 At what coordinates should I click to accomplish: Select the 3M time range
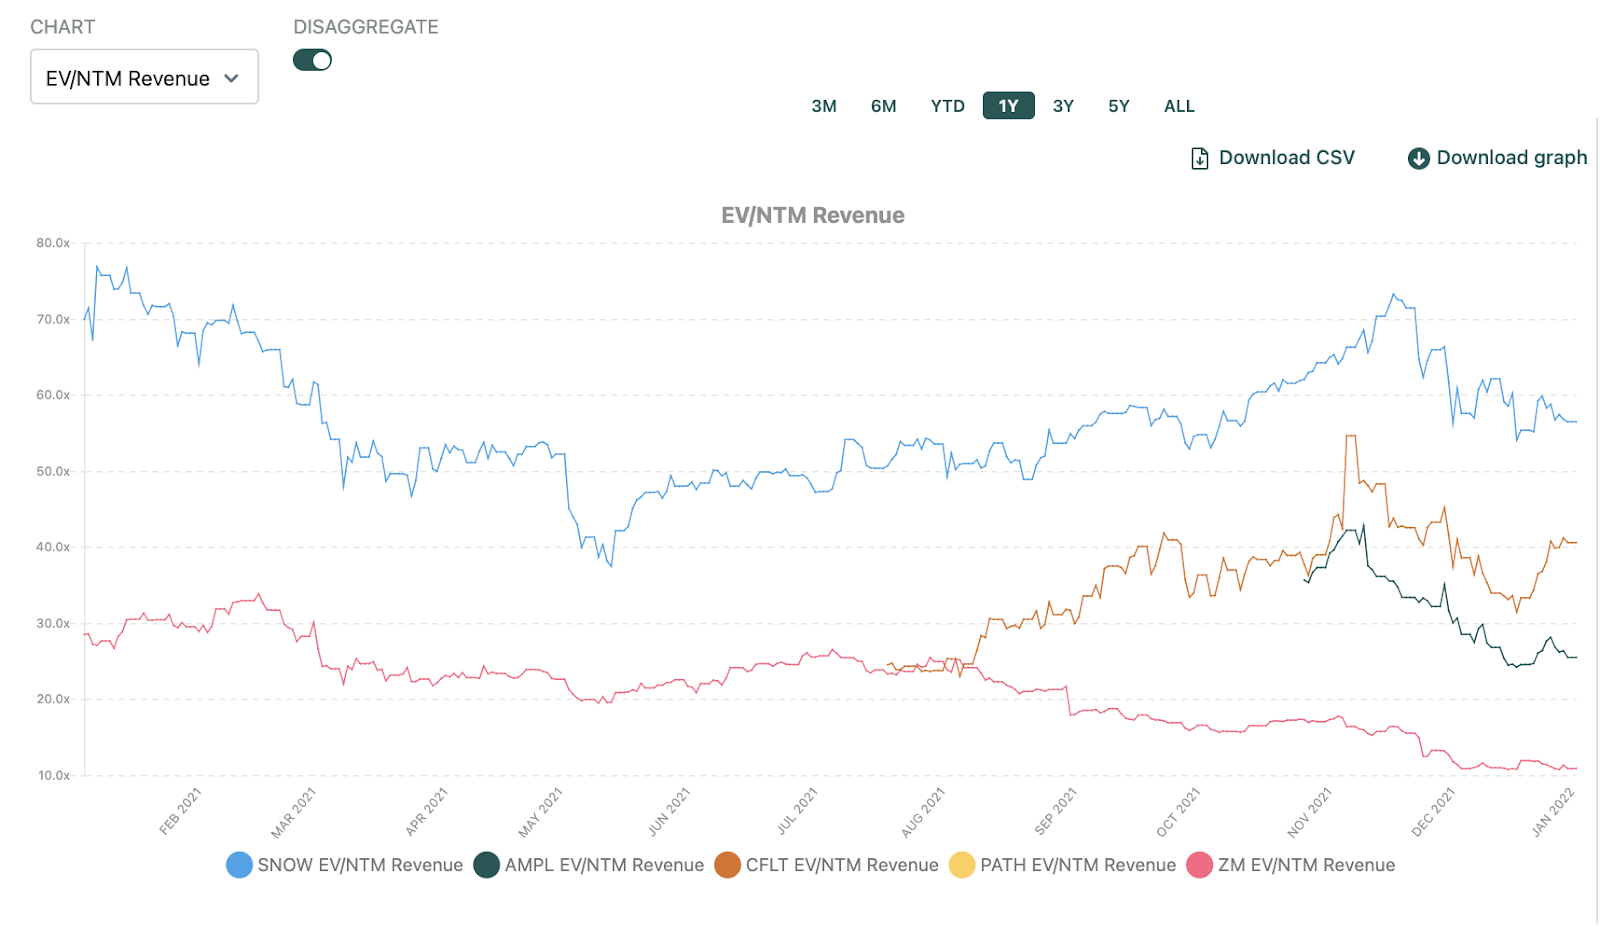click(824, 106)
